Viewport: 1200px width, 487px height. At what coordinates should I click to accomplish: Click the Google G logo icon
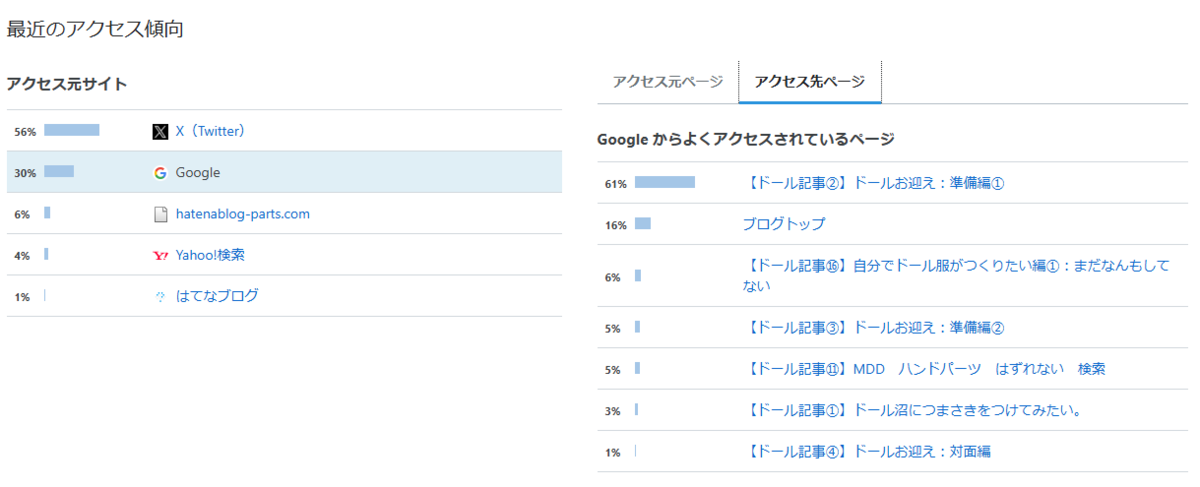click(x=160, y=173)
